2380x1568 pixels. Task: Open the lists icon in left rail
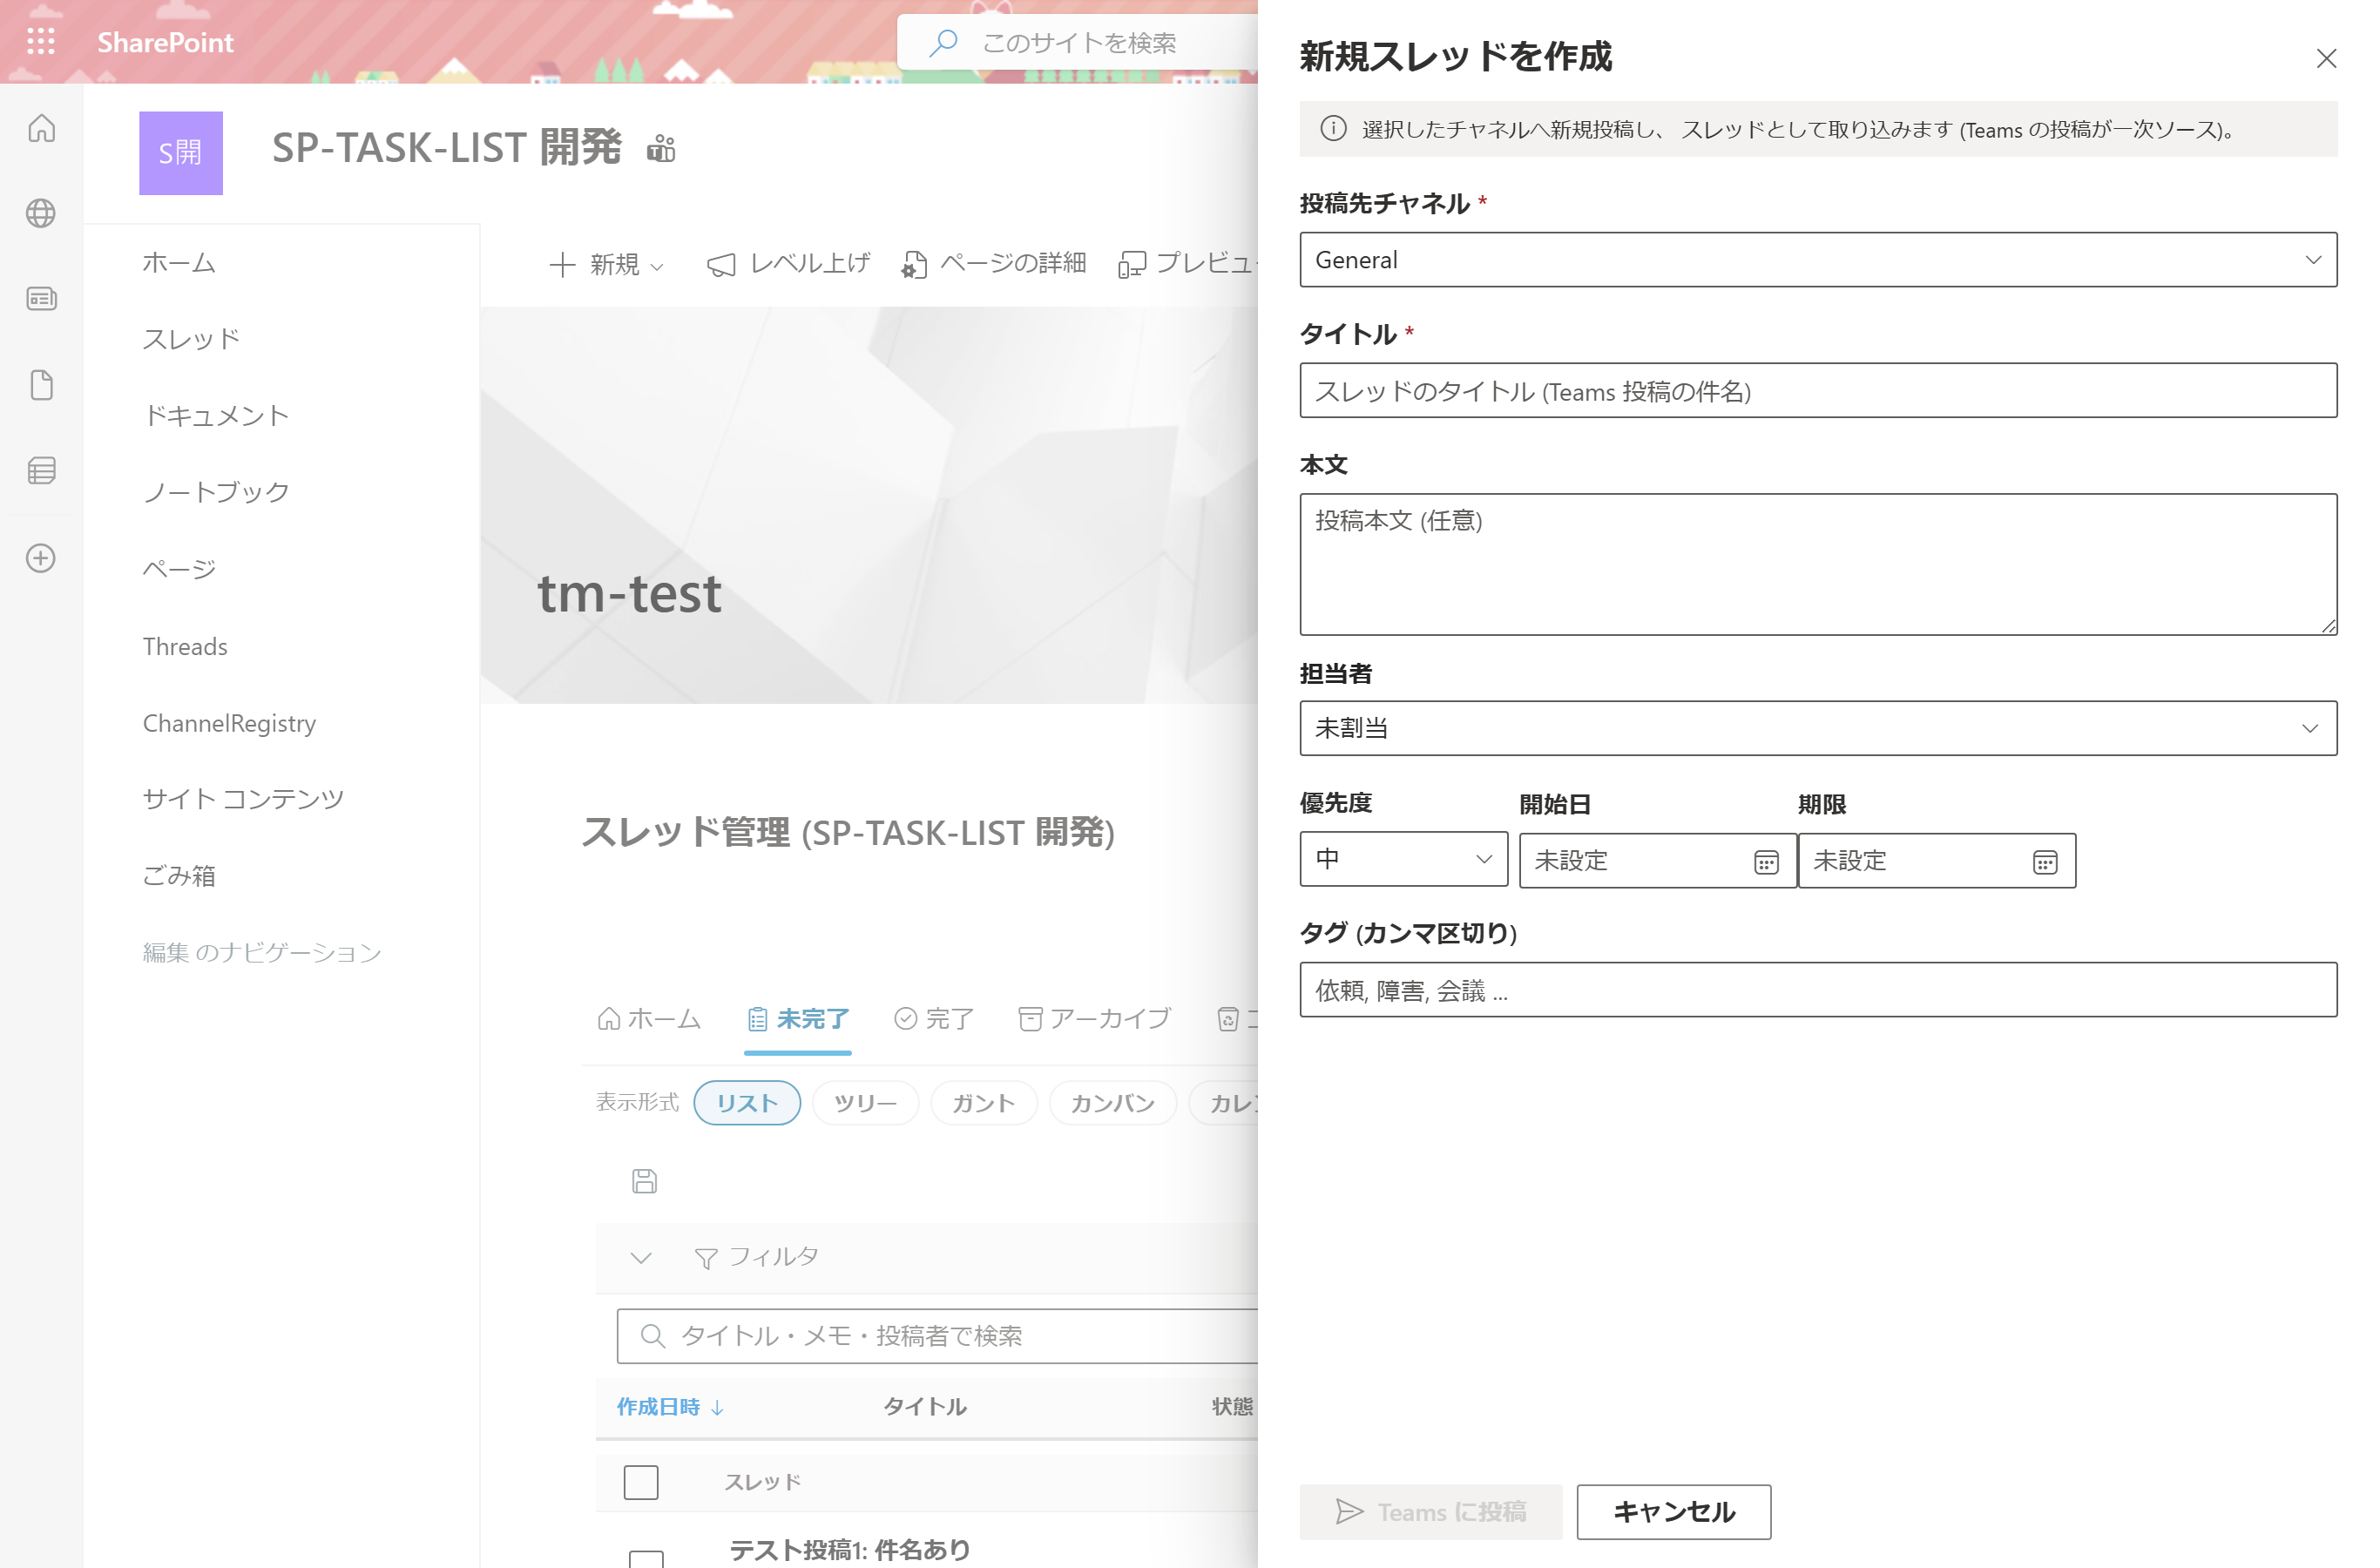[x=41, y=470]
